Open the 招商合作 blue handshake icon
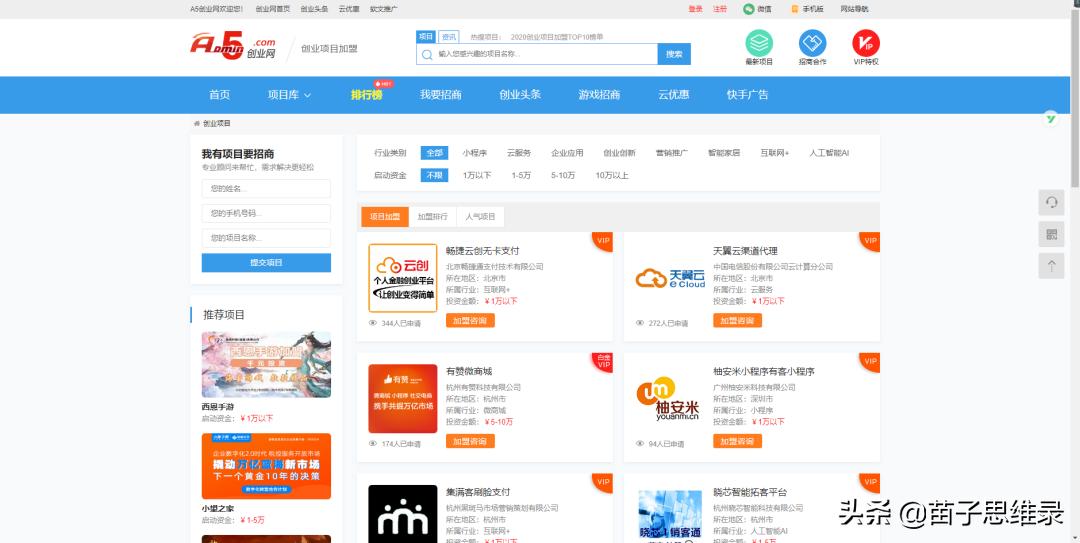 click(x=812, y=43)
